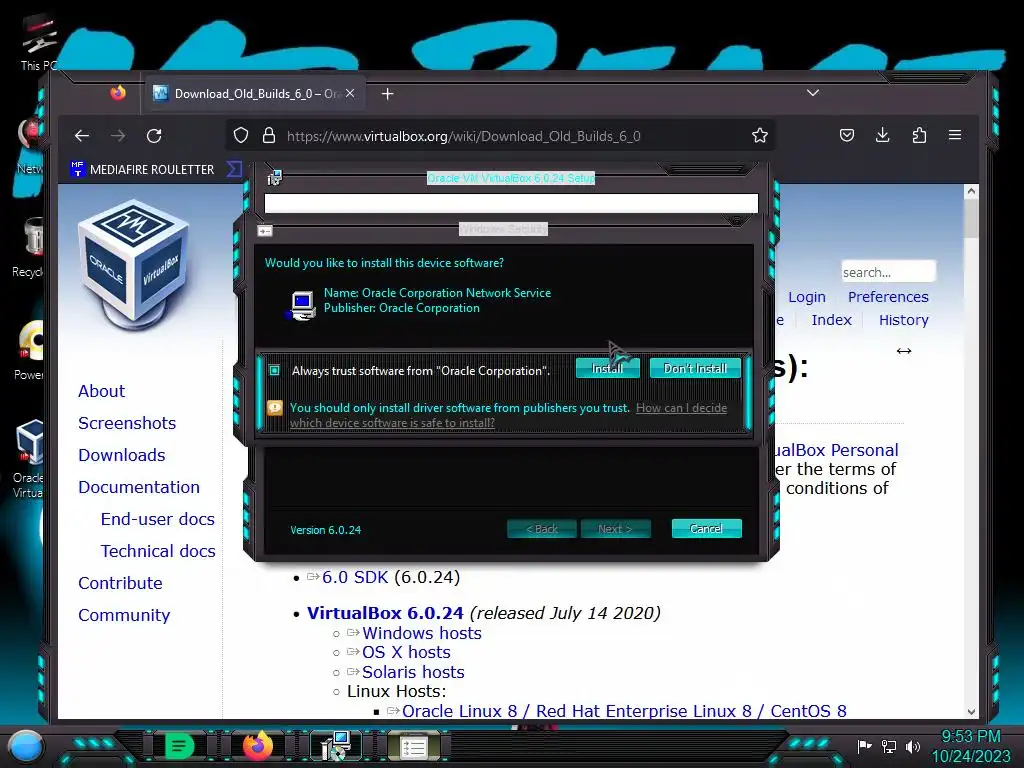The height and width of the screenshot is (768, 1024).
Task: Open the Oracle VirtualBox desktop shortcut
Action: coord(29,460)
